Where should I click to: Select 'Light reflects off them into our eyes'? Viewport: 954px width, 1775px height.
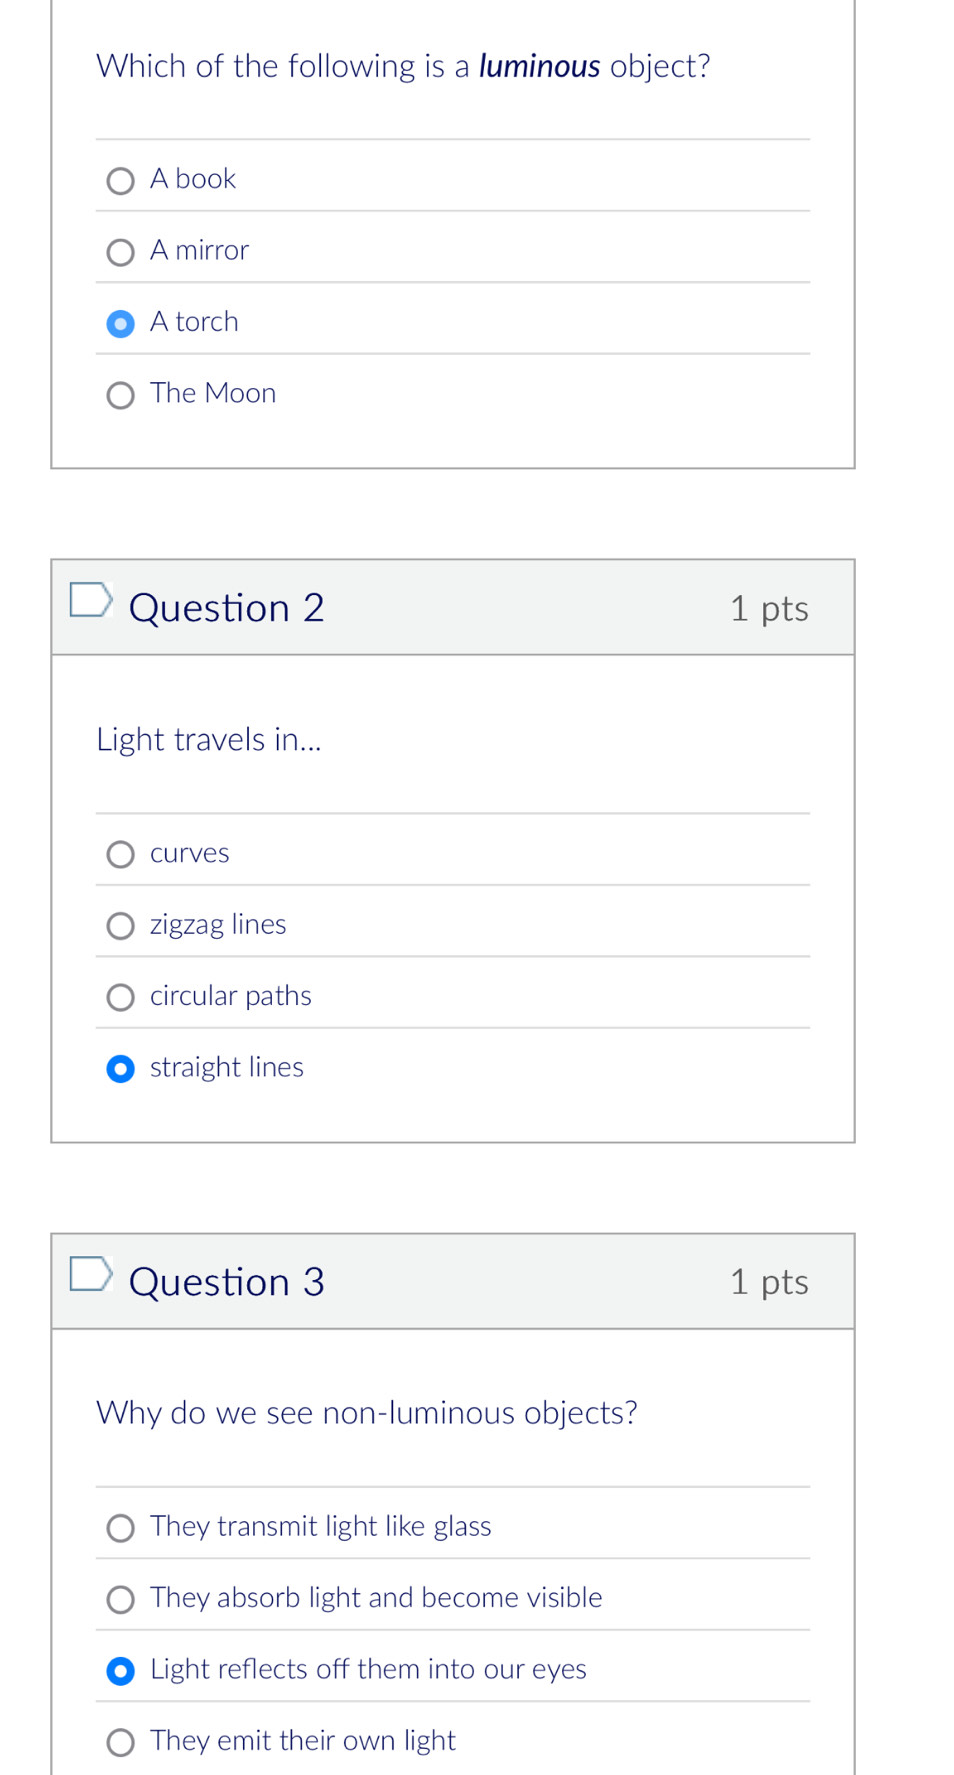click(x=121, y=1671)
